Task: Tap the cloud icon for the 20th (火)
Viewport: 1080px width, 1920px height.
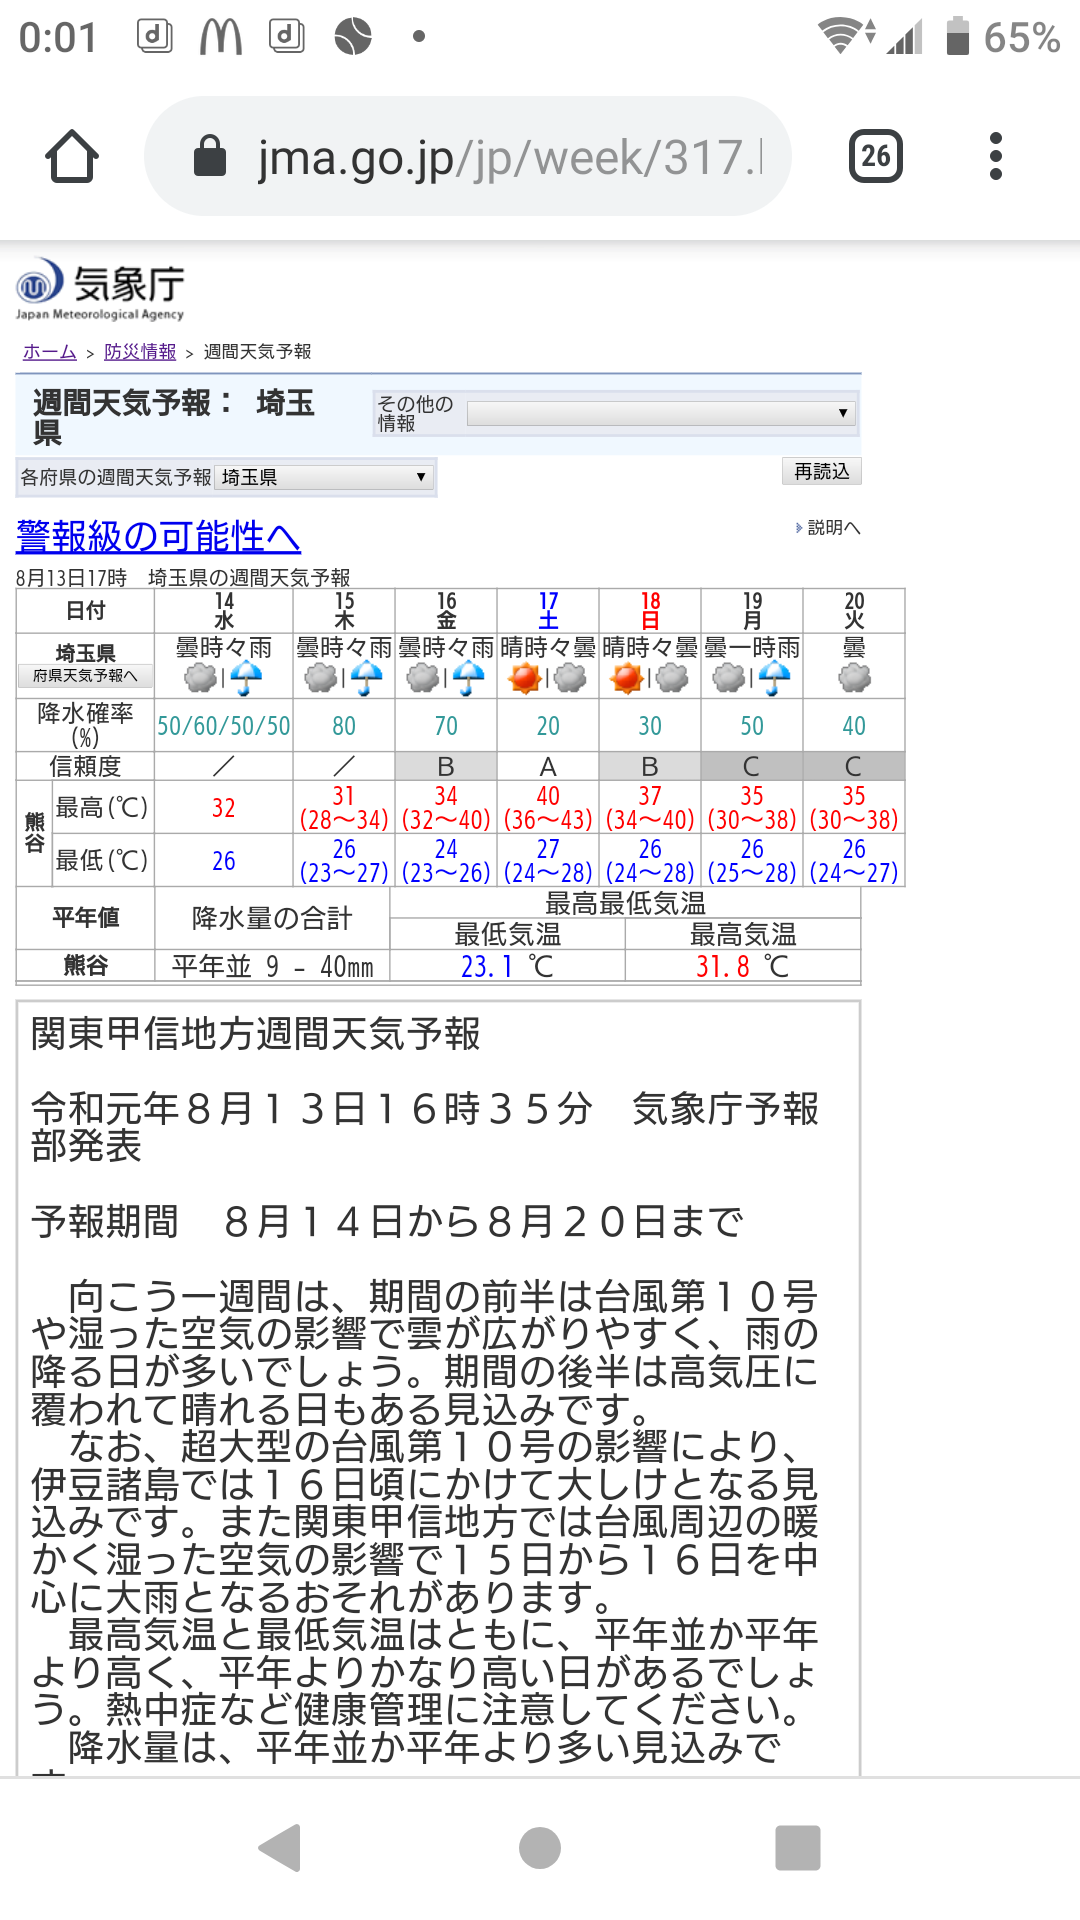Action: tap(854, 679)
